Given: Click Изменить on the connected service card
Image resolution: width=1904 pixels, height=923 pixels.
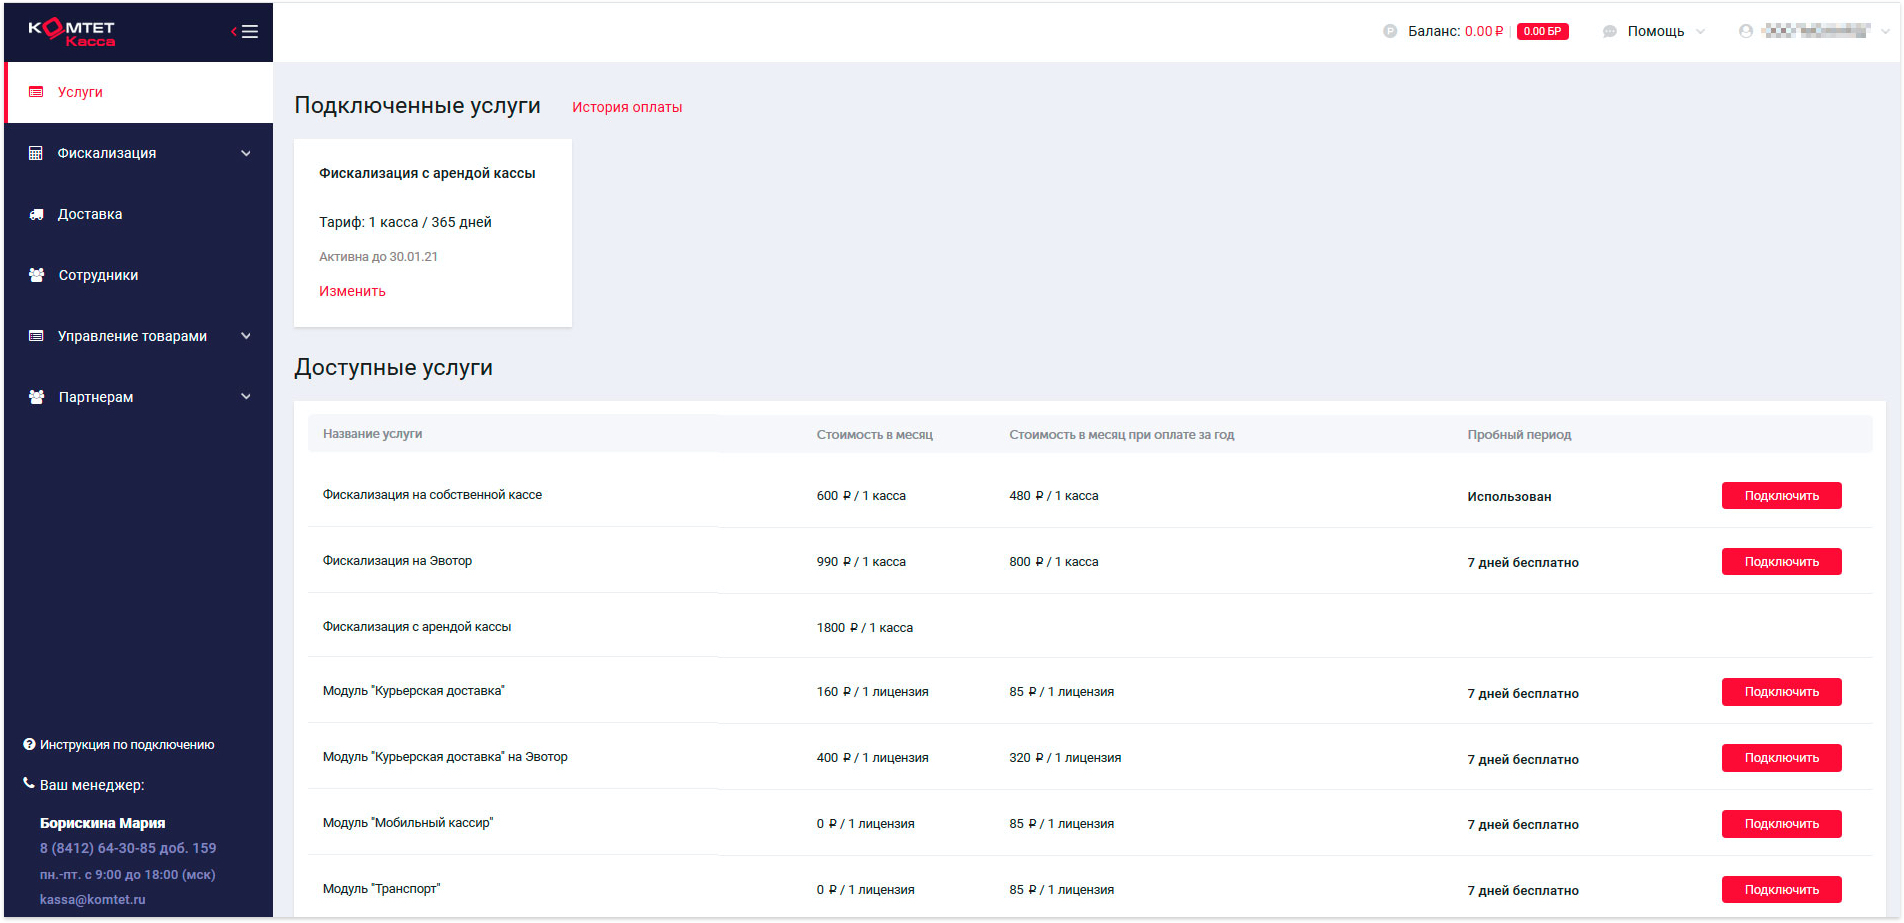Looking at the screenshot, I should click(x=352, y=291).
